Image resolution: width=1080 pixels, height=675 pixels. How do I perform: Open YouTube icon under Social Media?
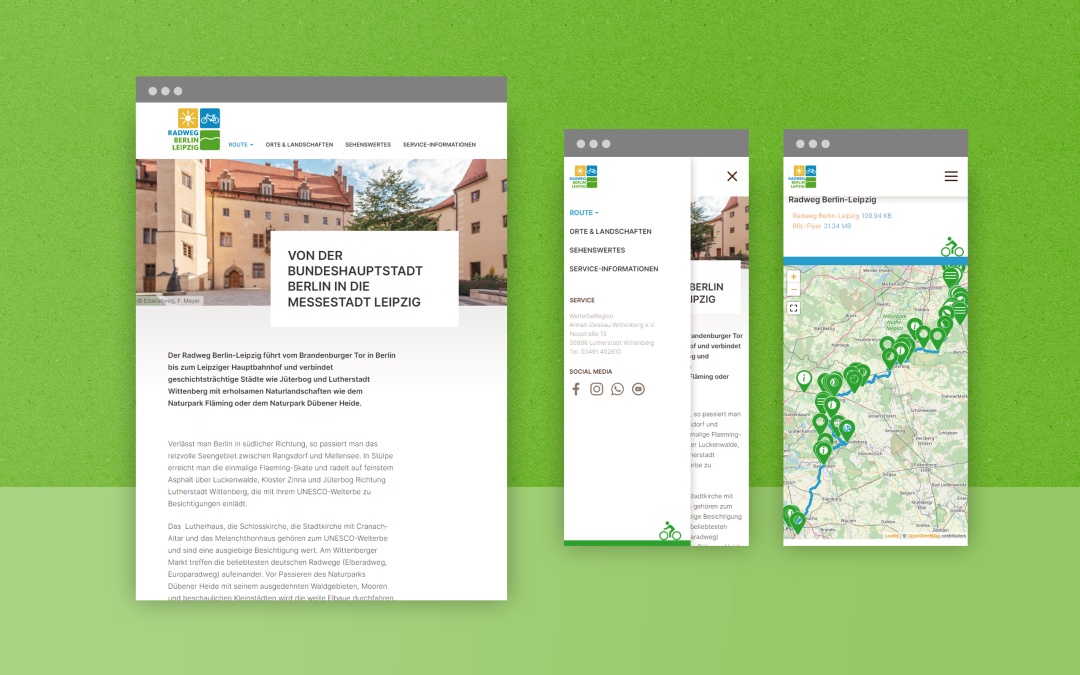638,389
